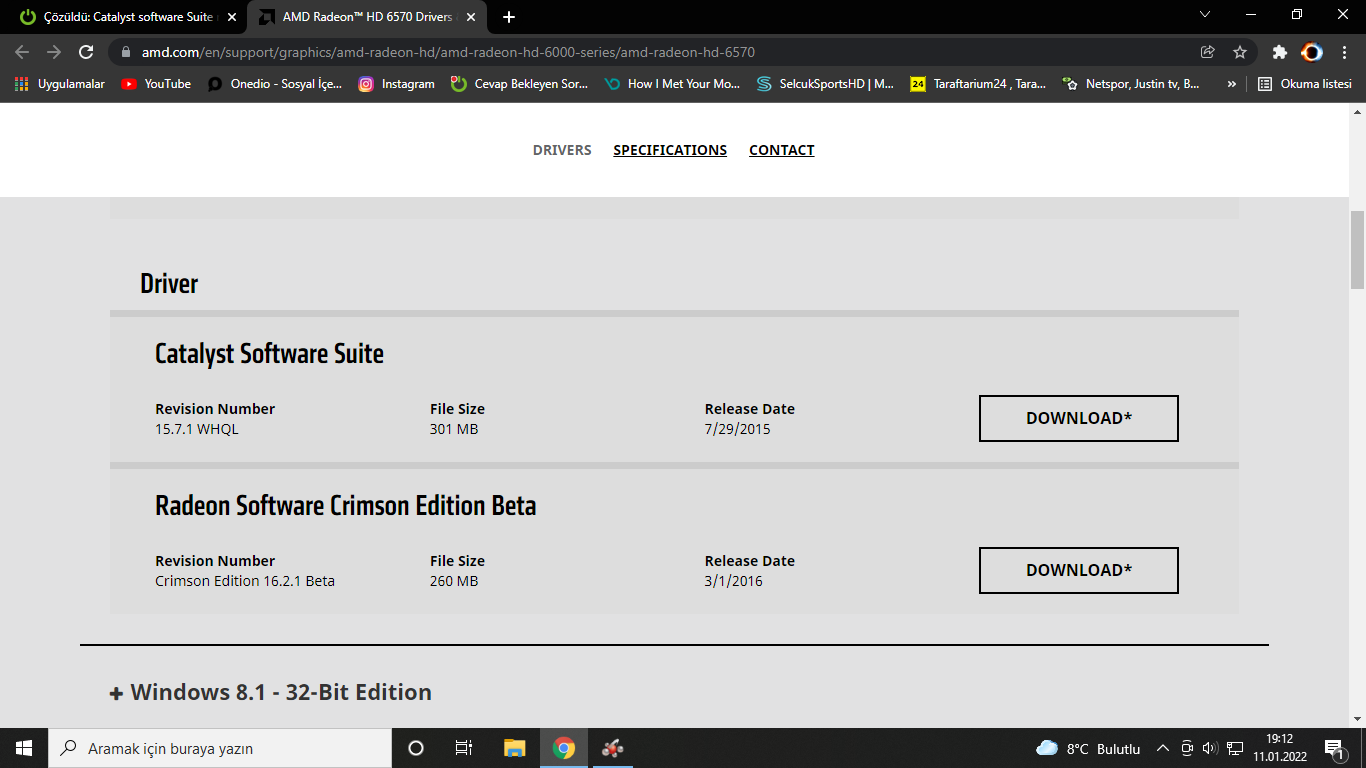The width and height of the screenshot is (1366, 768).
Task: Open a new browser tab
Action: tap(509, 17)
